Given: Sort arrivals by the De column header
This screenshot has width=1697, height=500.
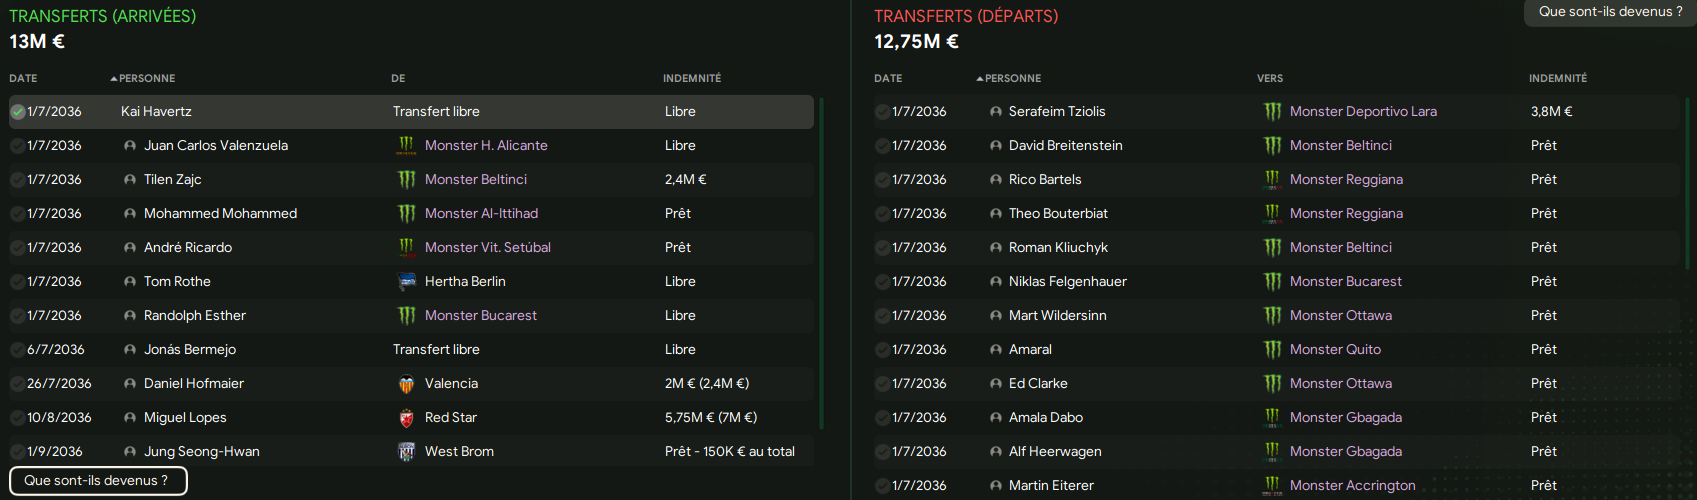Looking at the screenshot, I should click(398, 78).
